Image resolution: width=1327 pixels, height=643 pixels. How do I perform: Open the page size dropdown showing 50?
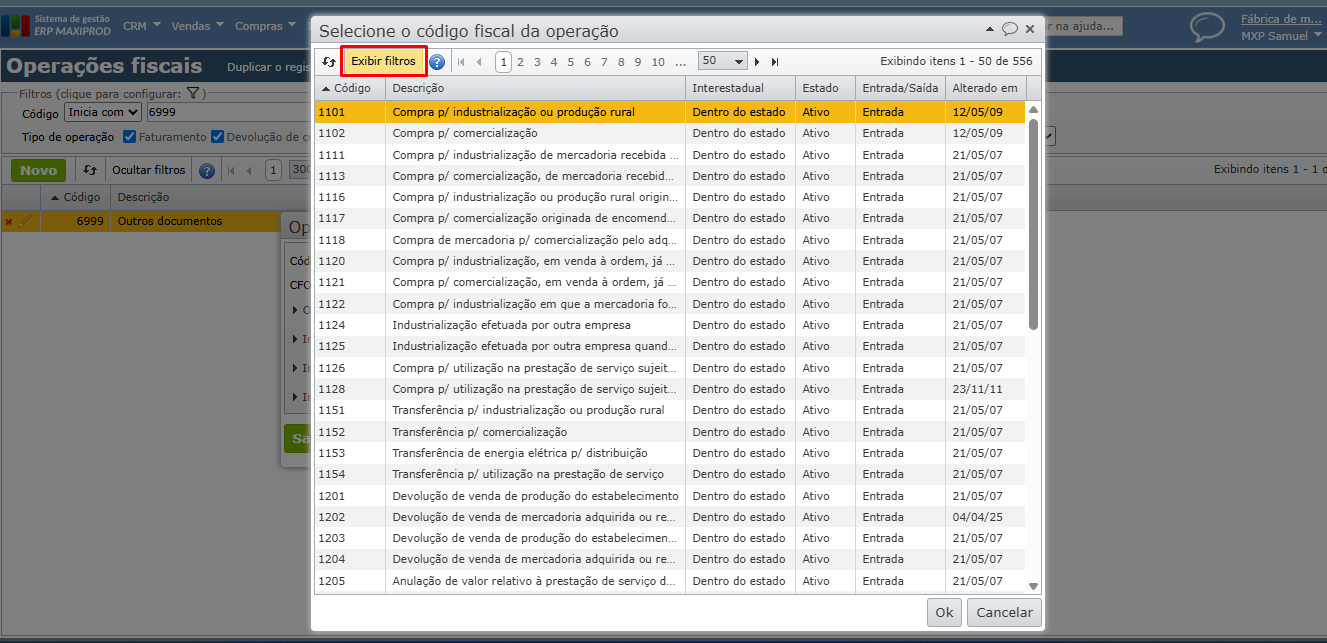(722, 62)
